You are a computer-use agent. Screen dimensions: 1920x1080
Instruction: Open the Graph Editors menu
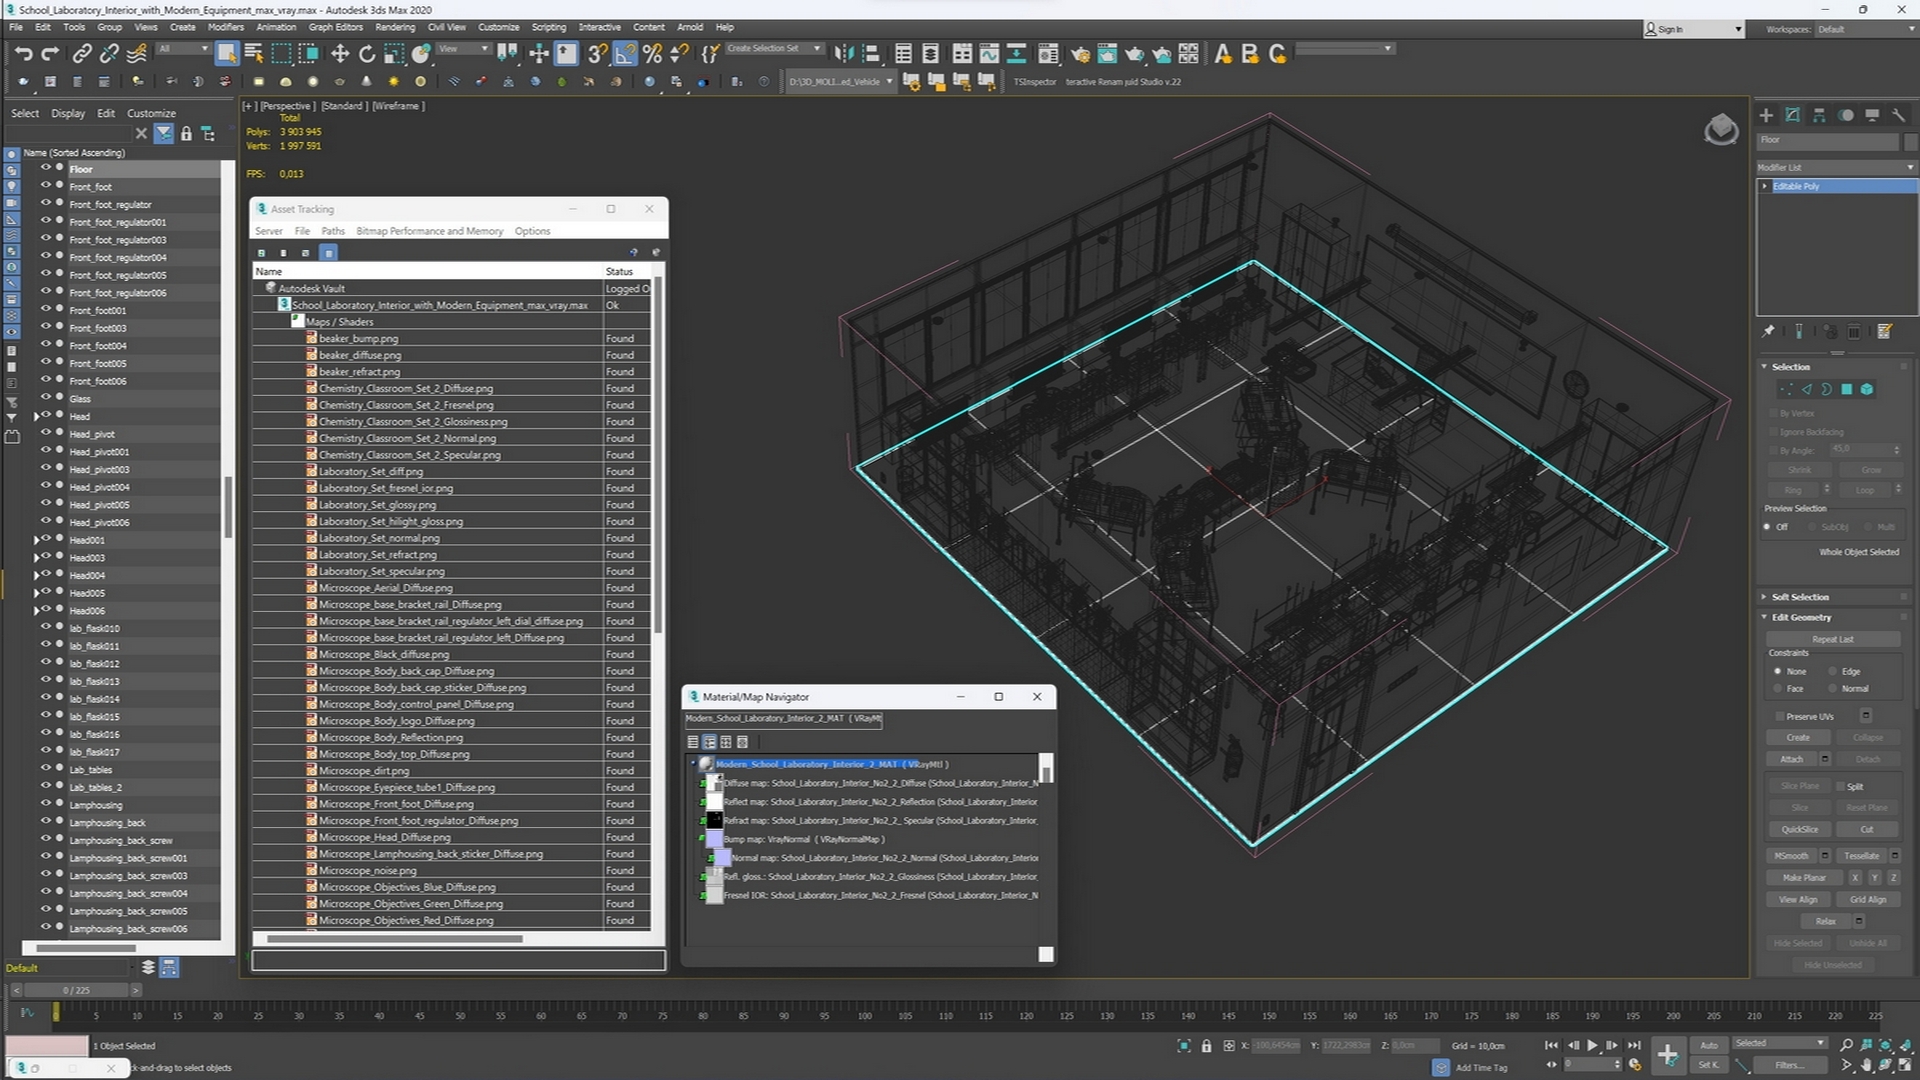(335, 27)
